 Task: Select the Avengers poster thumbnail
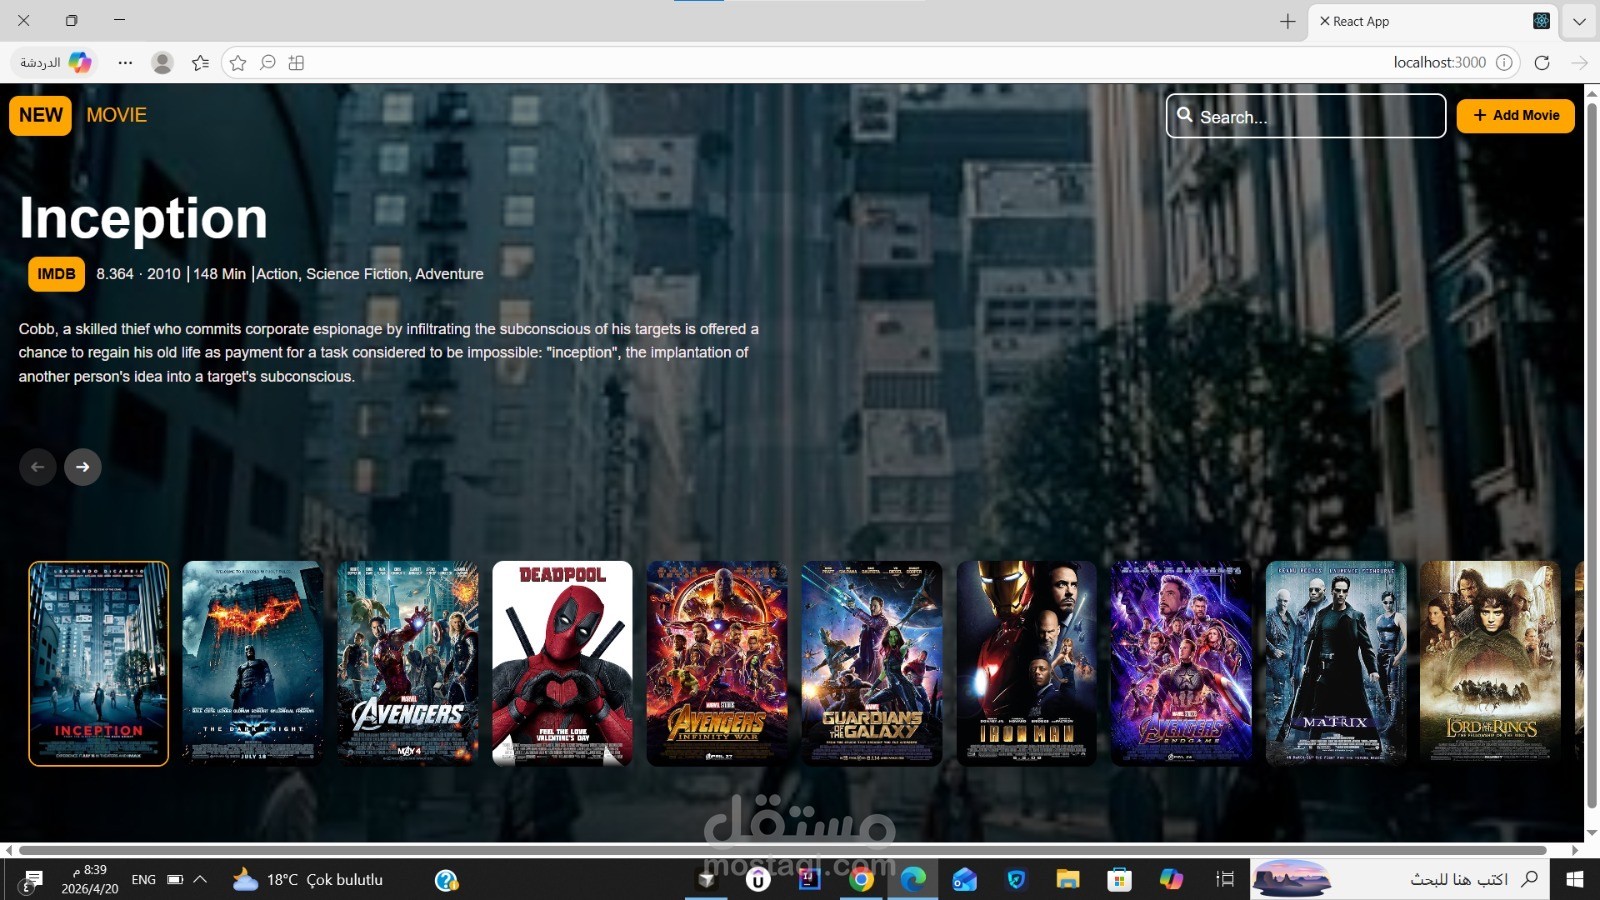[x=408, y=664]
